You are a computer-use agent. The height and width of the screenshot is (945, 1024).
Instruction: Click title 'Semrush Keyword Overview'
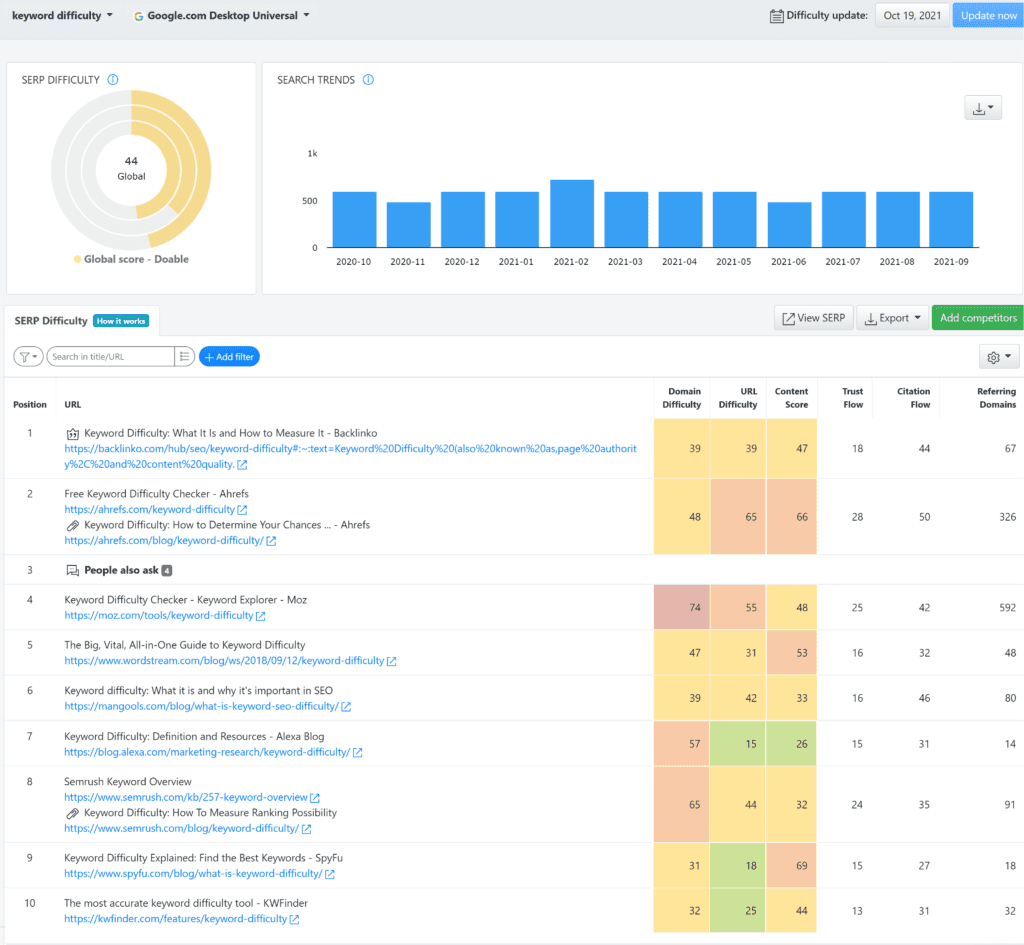click(x=128, y=782)
